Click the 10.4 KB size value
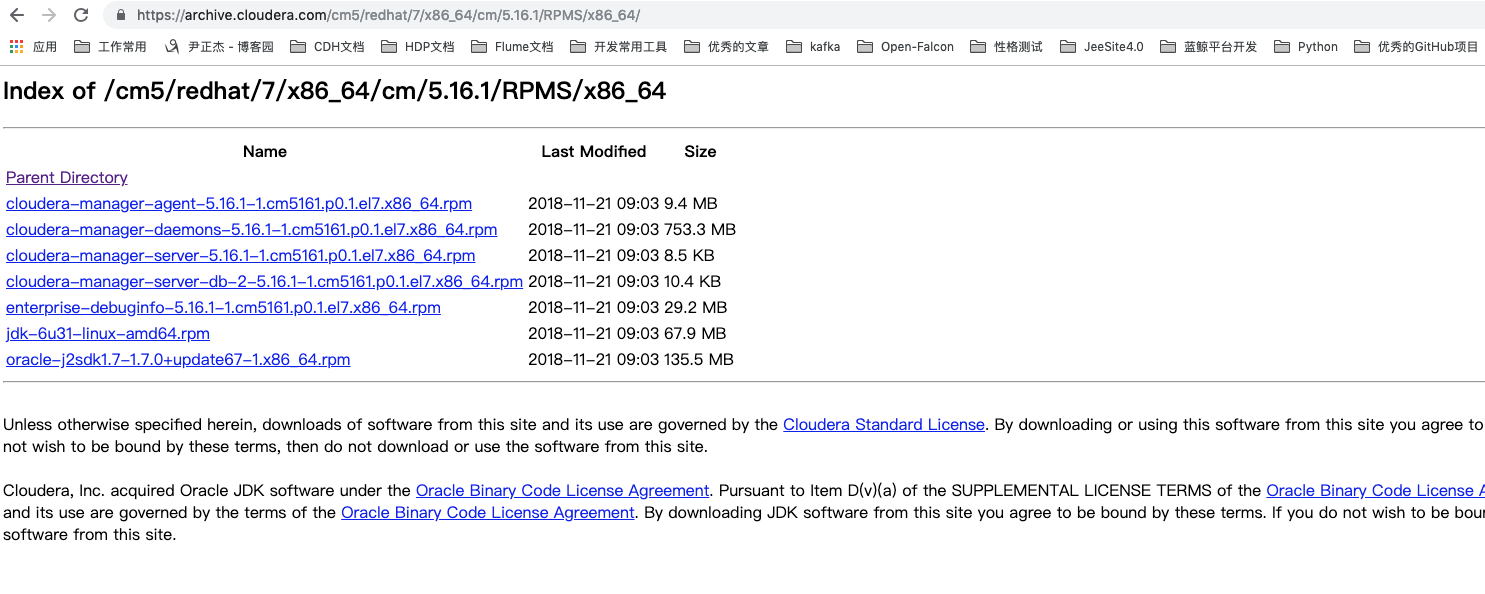The image size is (1485, 594). pos(692,281)
